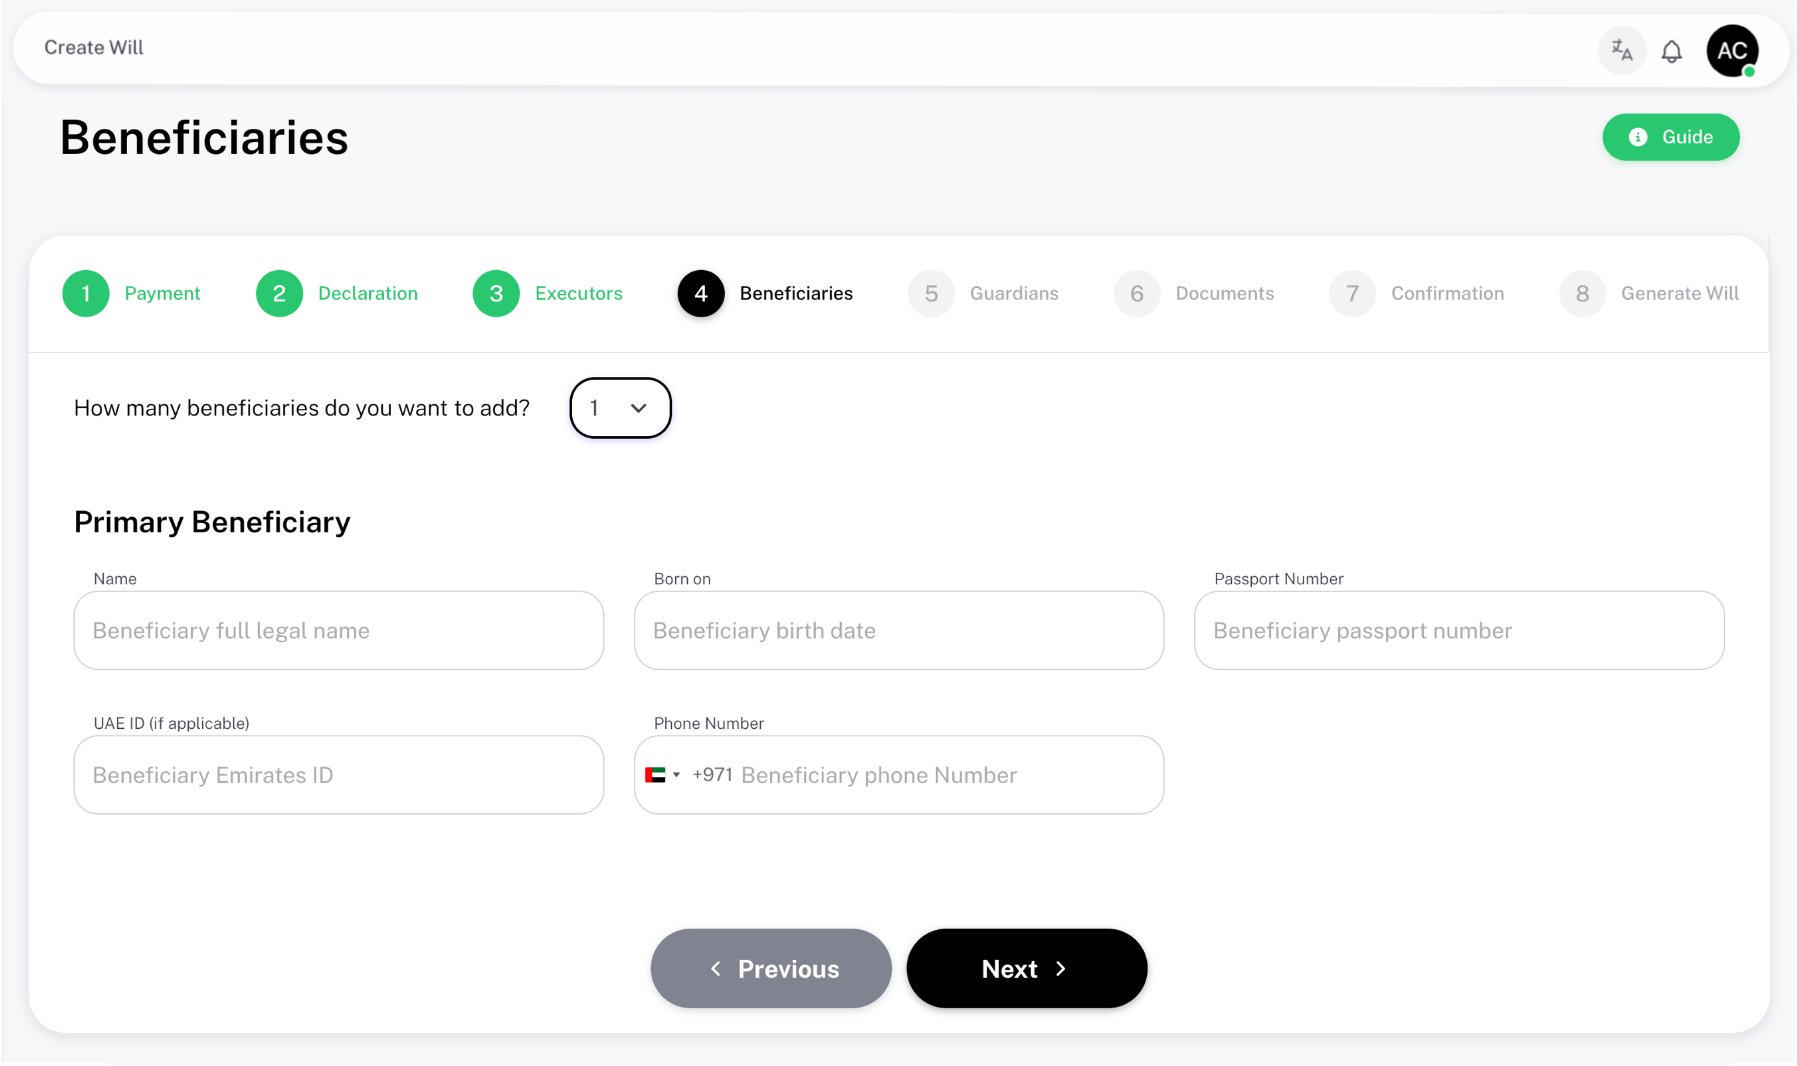Click the Next button
1797x1066 pixels.
coord(1027,969)
